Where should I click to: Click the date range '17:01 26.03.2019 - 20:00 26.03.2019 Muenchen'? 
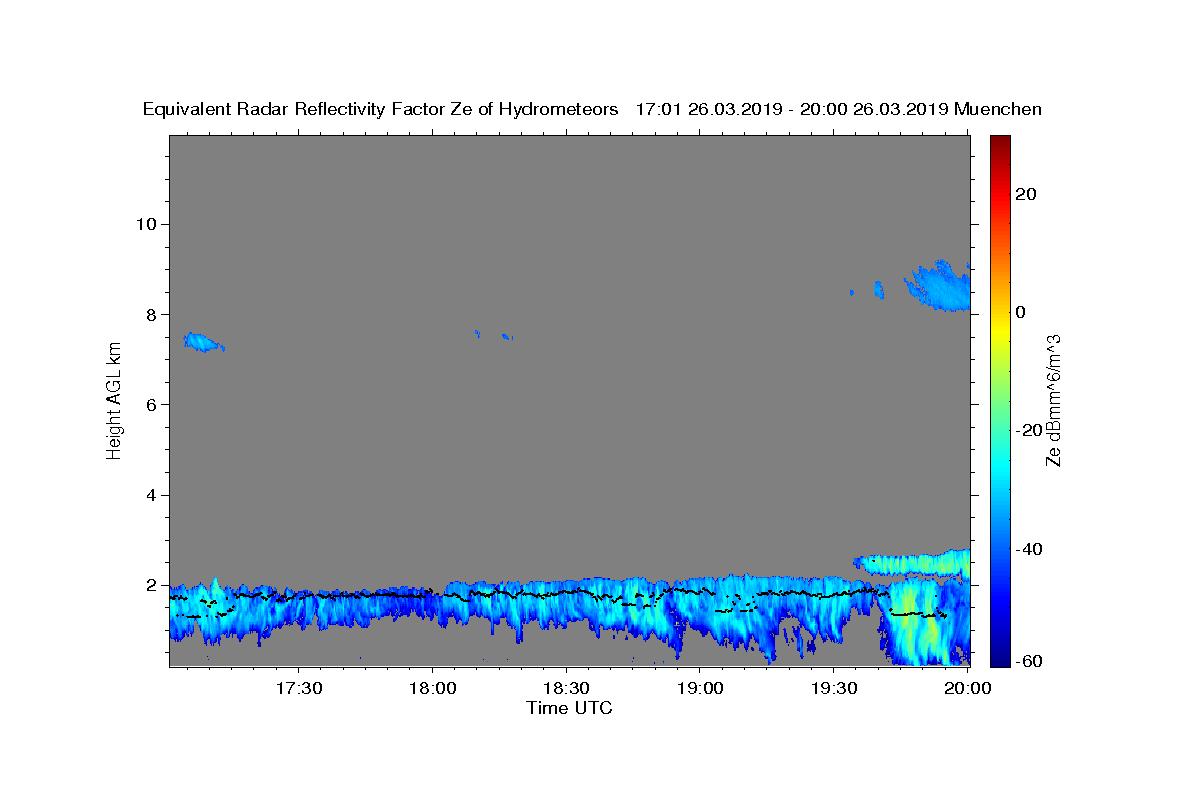click(x=839, y=110)
